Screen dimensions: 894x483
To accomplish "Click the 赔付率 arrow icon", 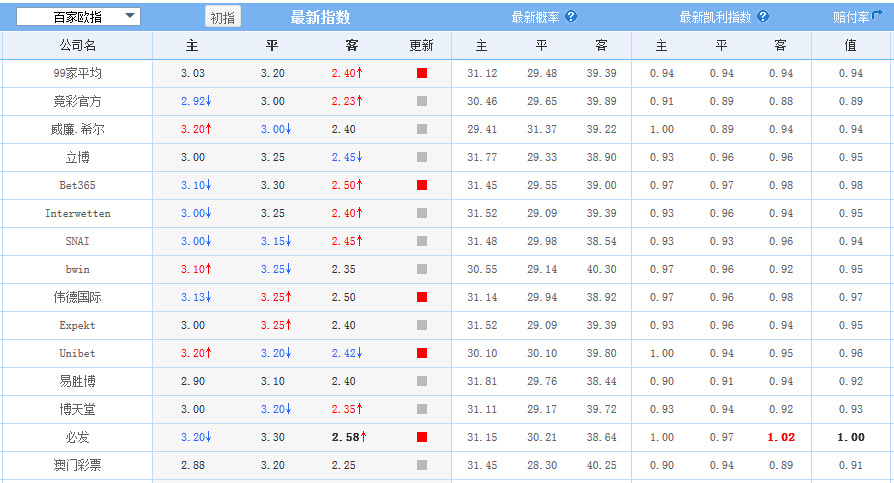I will tap(876, 15).
